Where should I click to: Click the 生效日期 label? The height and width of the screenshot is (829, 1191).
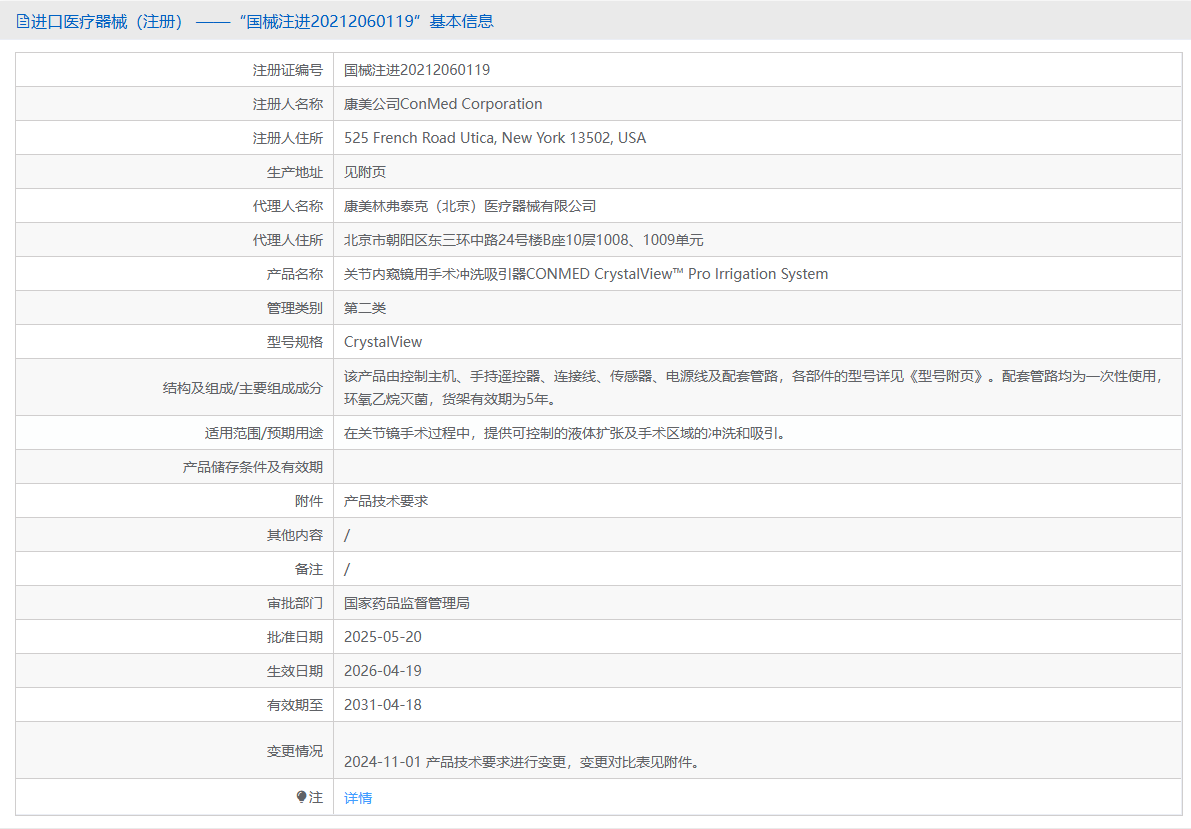[295, 671]
